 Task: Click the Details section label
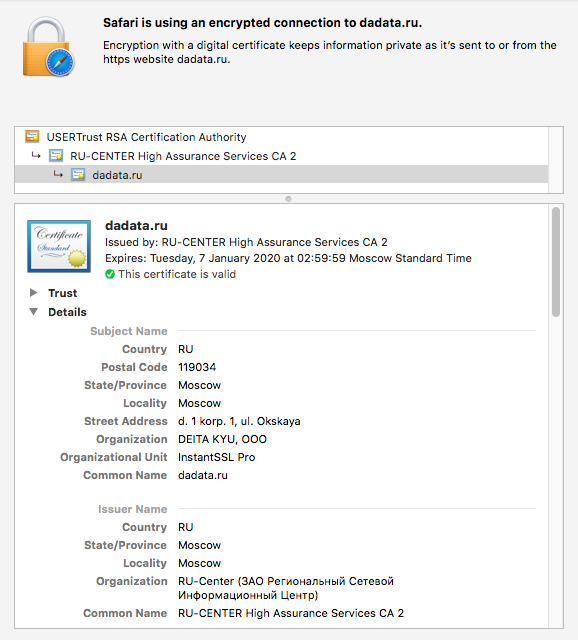(x=67, y=312)
